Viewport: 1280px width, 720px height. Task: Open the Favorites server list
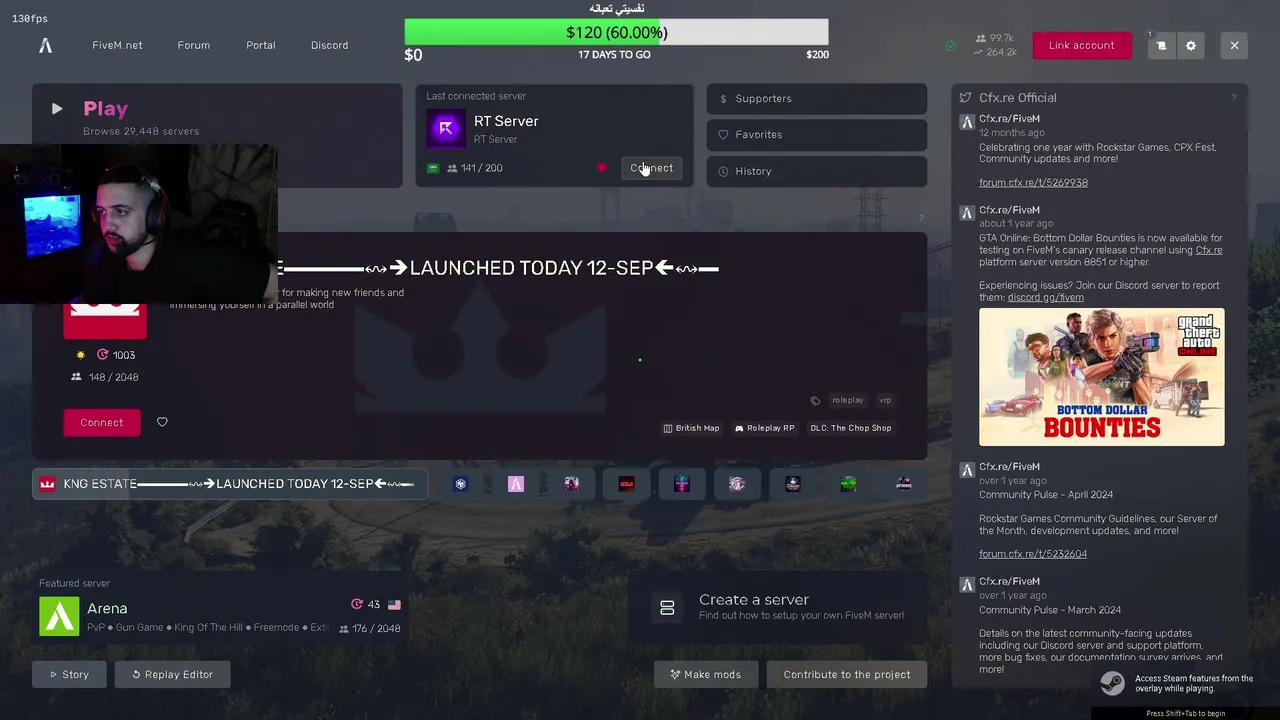pyautogui.click(x=817, y=135)
